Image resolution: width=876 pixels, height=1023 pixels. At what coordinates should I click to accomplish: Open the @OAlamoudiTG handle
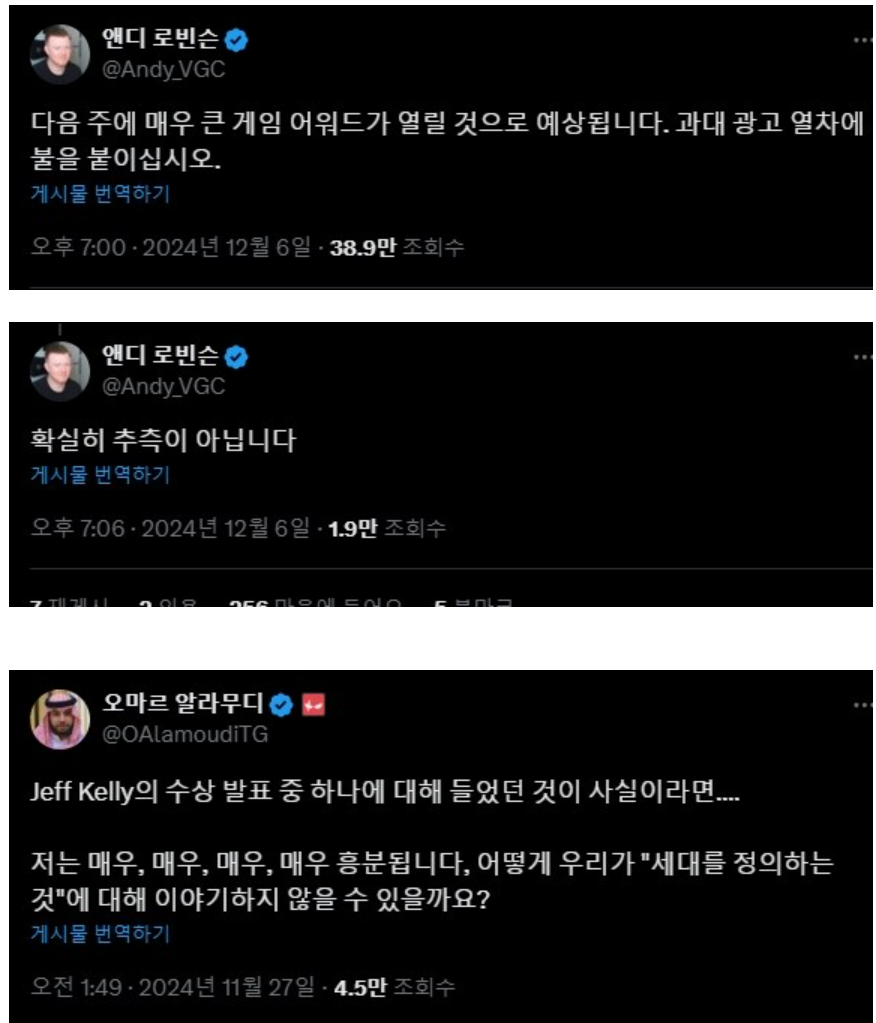pos(185,735)
